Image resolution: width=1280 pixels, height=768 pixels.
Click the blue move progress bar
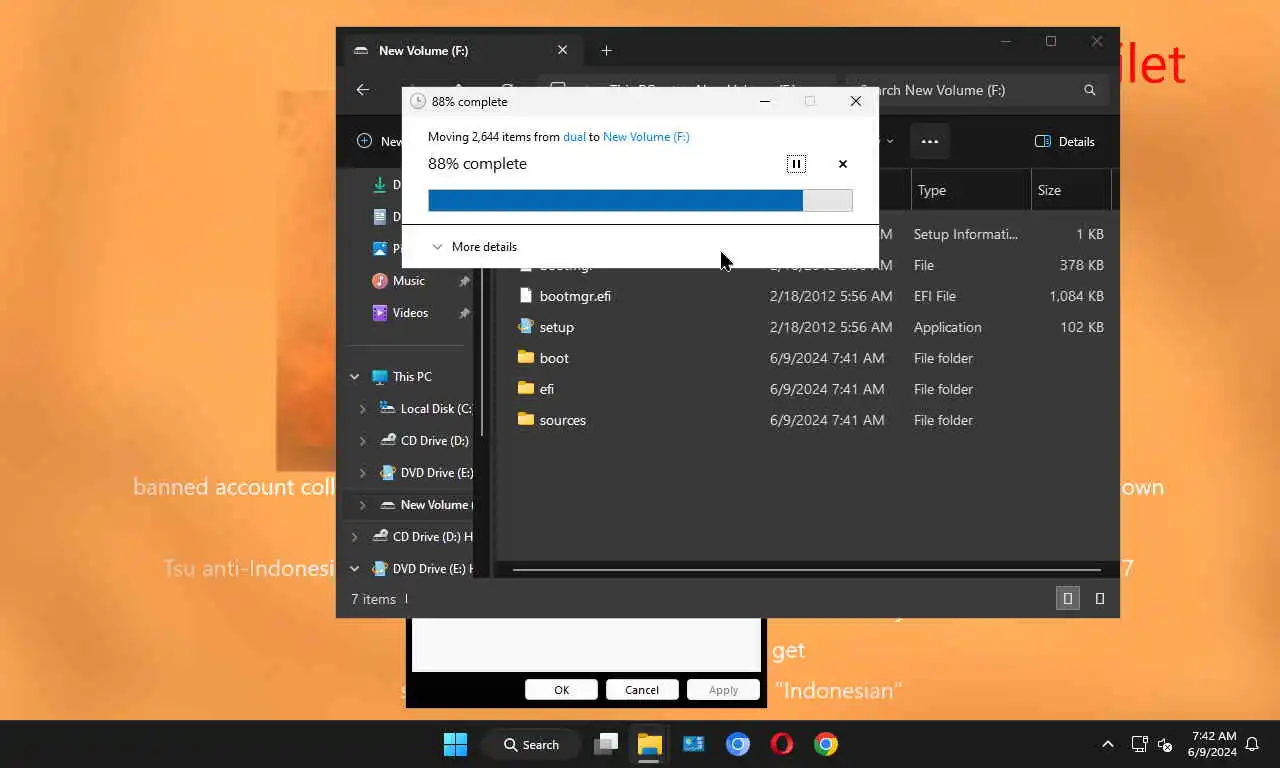640,200
